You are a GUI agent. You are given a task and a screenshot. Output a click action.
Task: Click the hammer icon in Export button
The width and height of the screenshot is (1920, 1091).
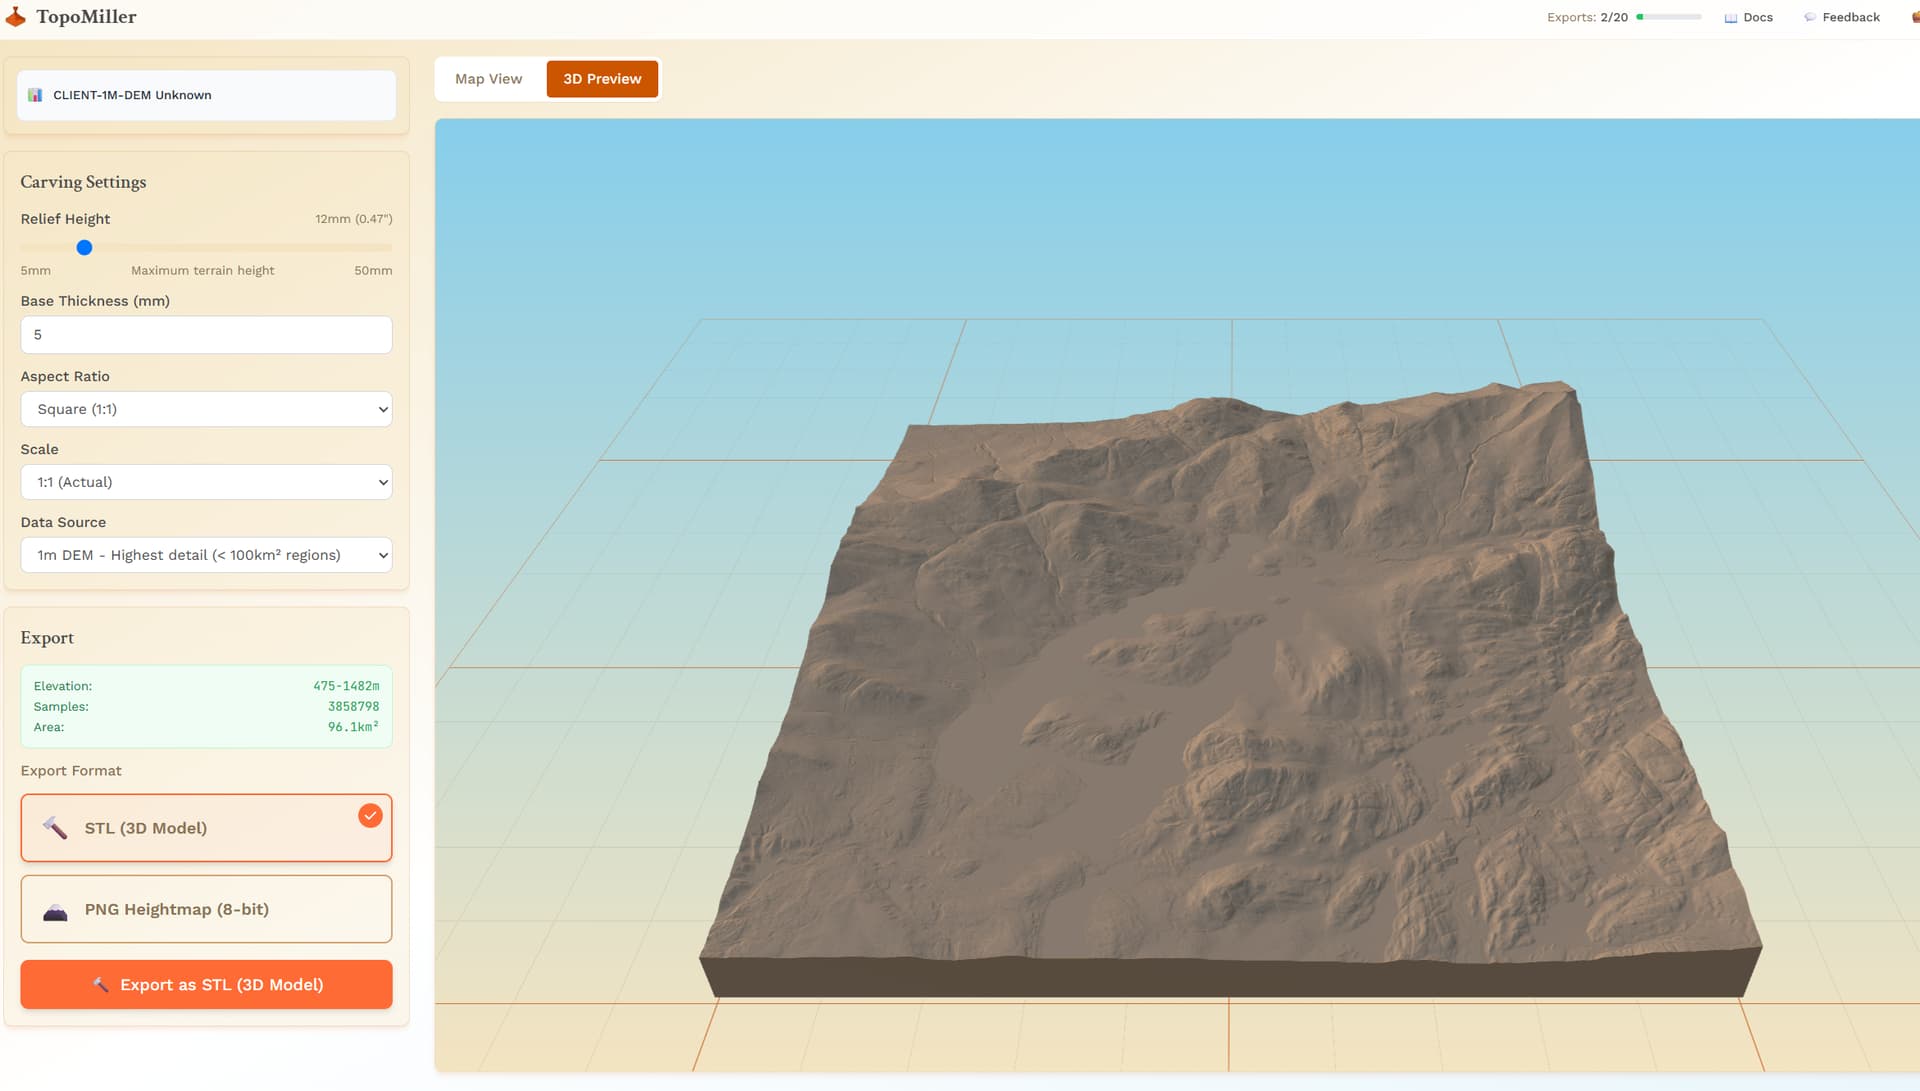100,985
